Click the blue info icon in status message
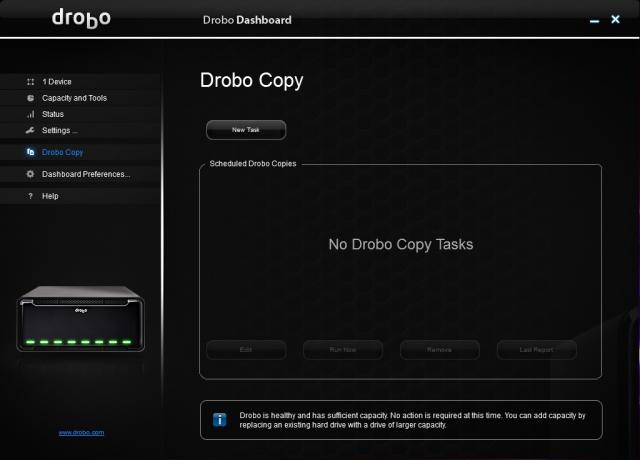640x460 pixels. coord(220,420)
